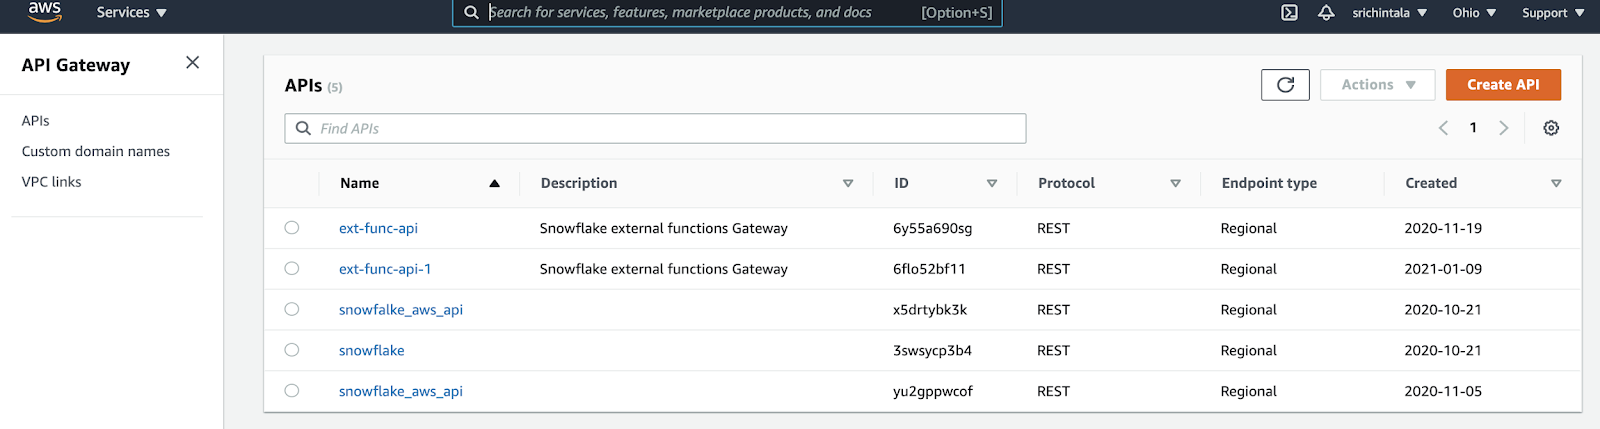Open Custom domain names in sidebar
Screen dimensions: 1600x429
point(96,151)
